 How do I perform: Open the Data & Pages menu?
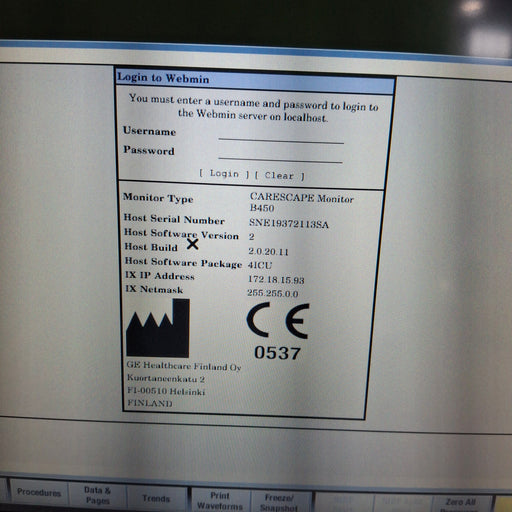tap(97, 495)
